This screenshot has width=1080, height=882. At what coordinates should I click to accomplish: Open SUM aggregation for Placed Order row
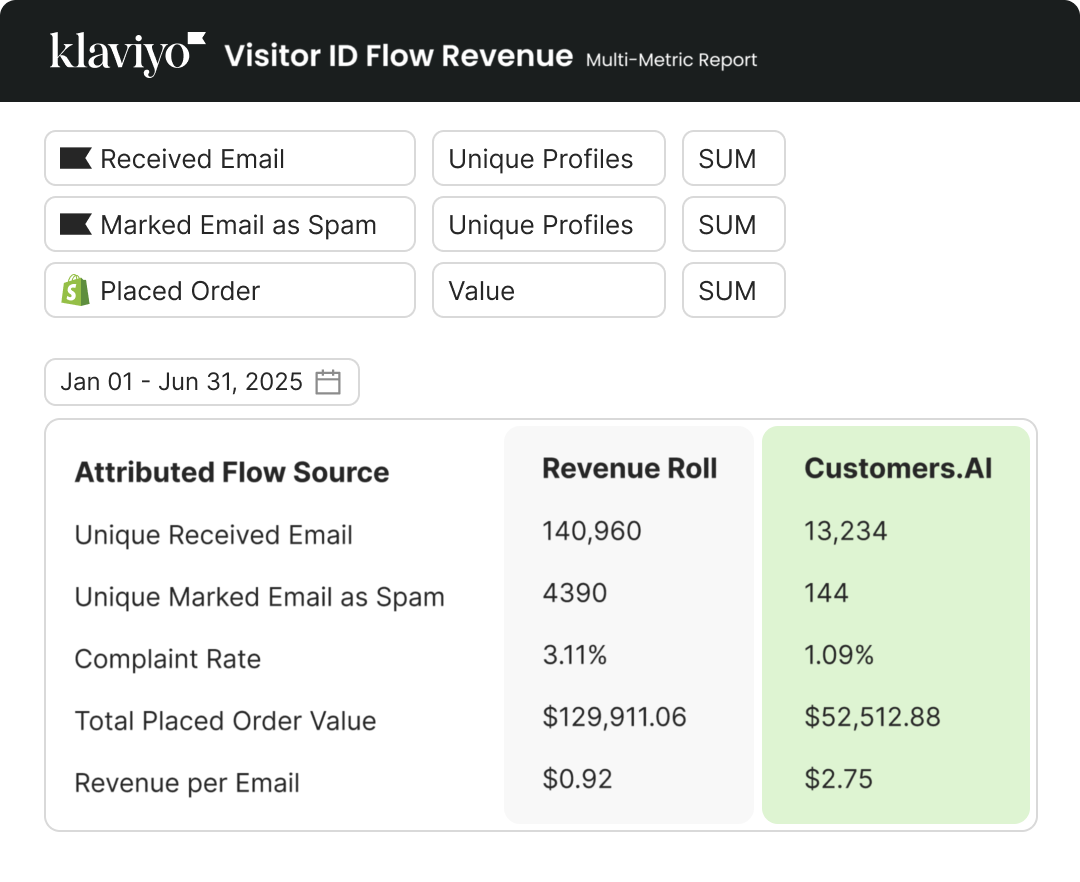pos(734,290)
